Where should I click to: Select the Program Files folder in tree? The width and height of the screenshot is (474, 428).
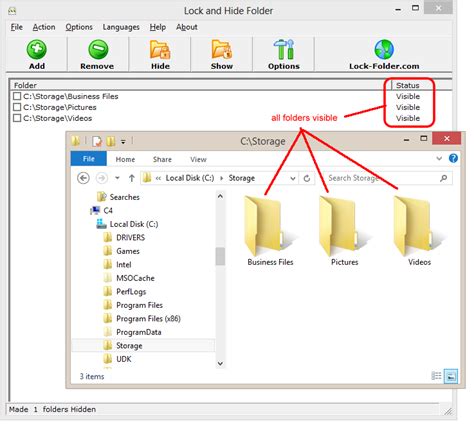point(139,305)
